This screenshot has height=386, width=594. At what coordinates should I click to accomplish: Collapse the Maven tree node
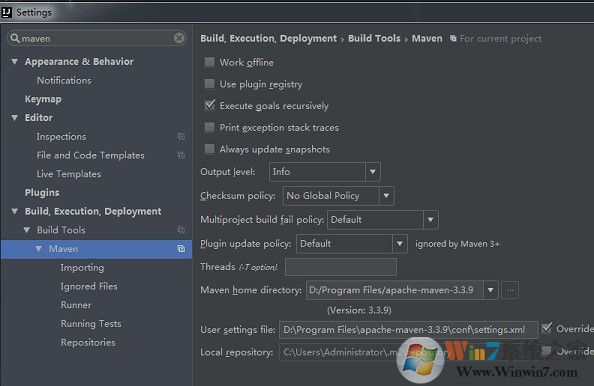tap(39, 249)
